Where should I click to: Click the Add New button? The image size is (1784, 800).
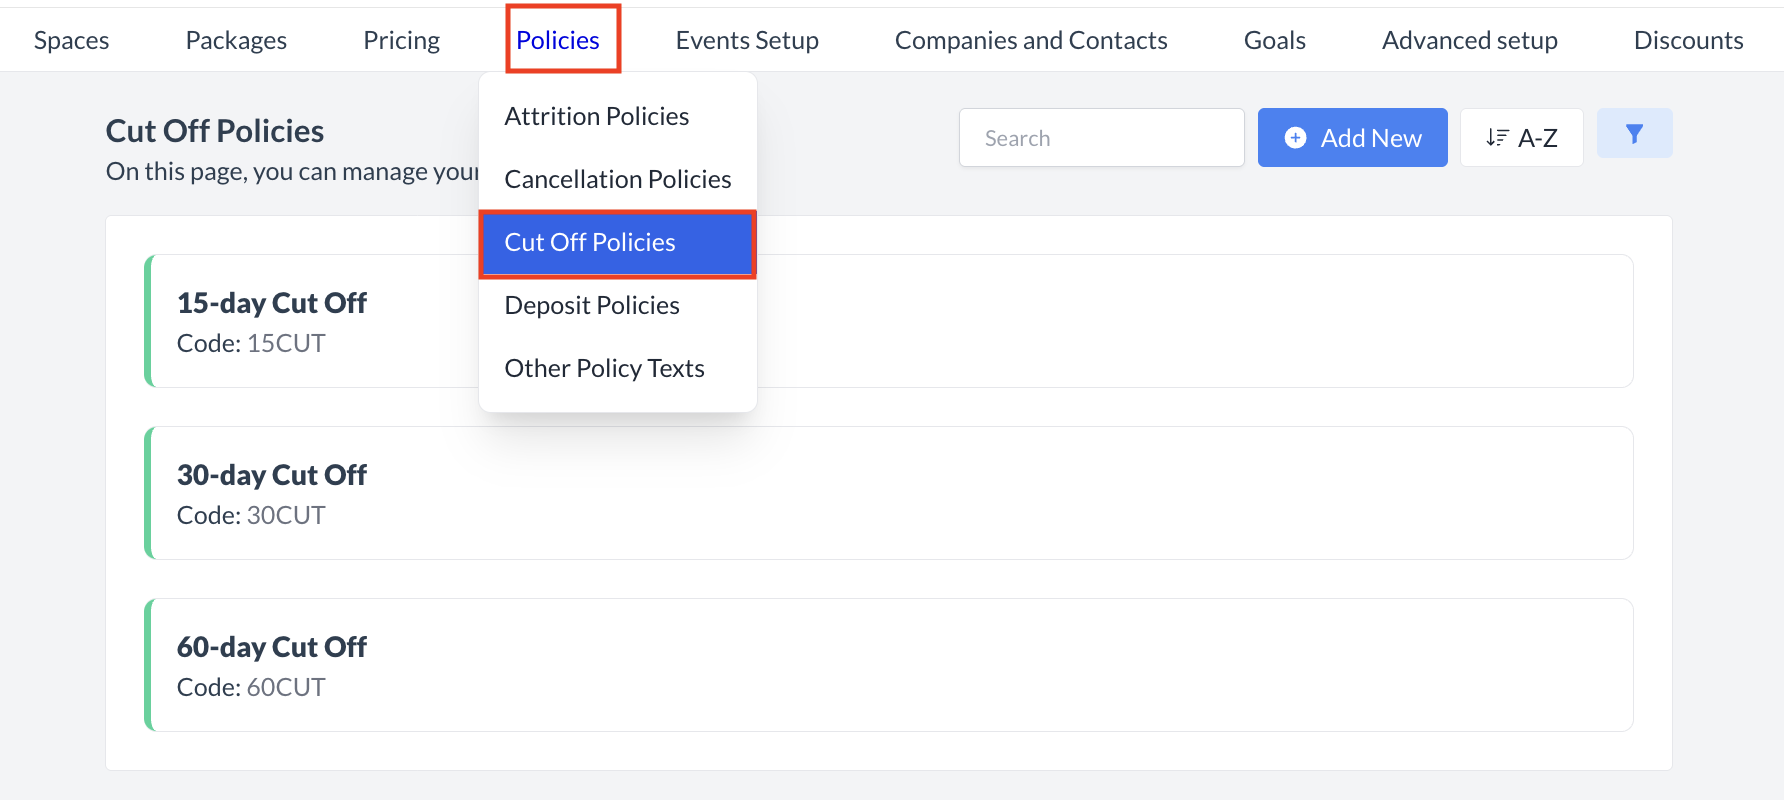click(1352, 137)
